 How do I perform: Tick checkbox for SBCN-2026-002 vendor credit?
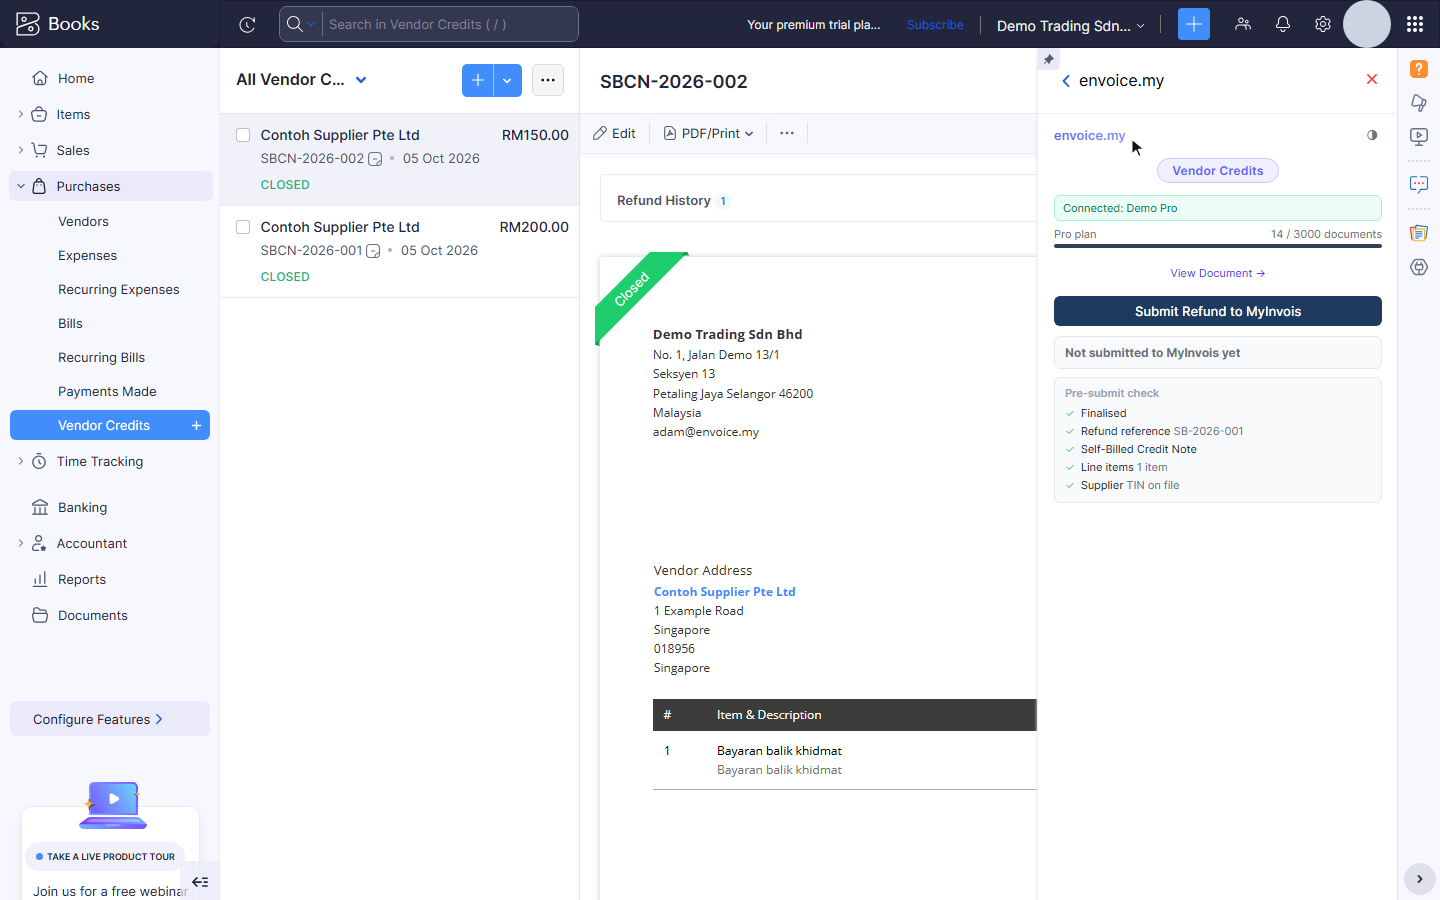coord(243,135)
